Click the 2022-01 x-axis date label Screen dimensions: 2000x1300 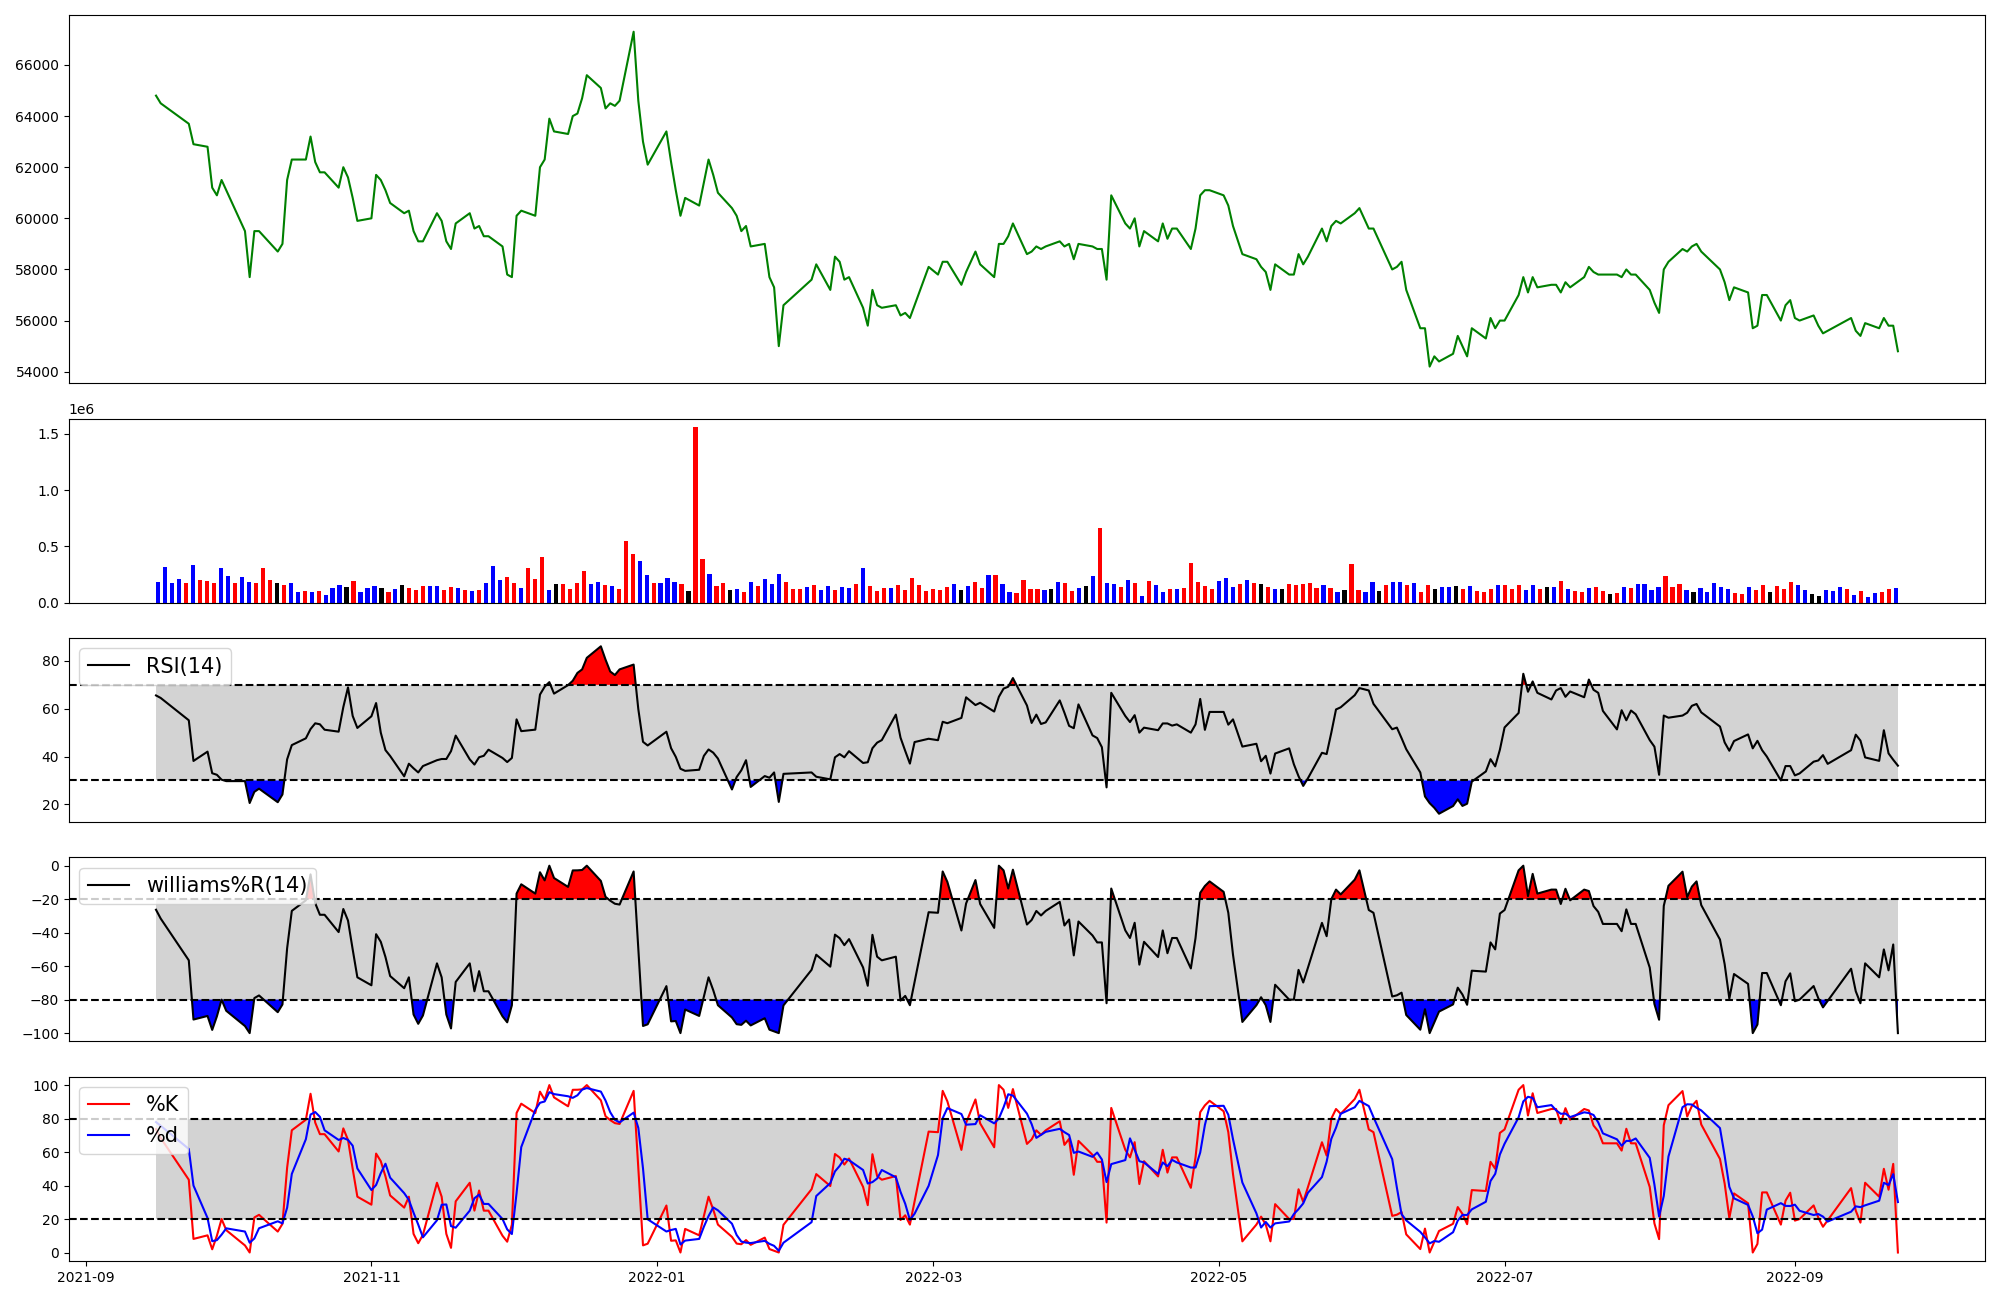click(x=658, y=1277)
